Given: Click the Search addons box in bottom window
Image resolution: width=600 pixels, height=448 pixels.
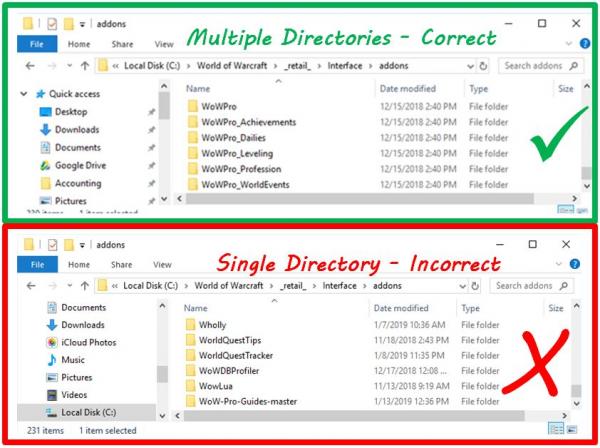Looking at the screenshot, I should pyautogui.click(x=532, y=286).
